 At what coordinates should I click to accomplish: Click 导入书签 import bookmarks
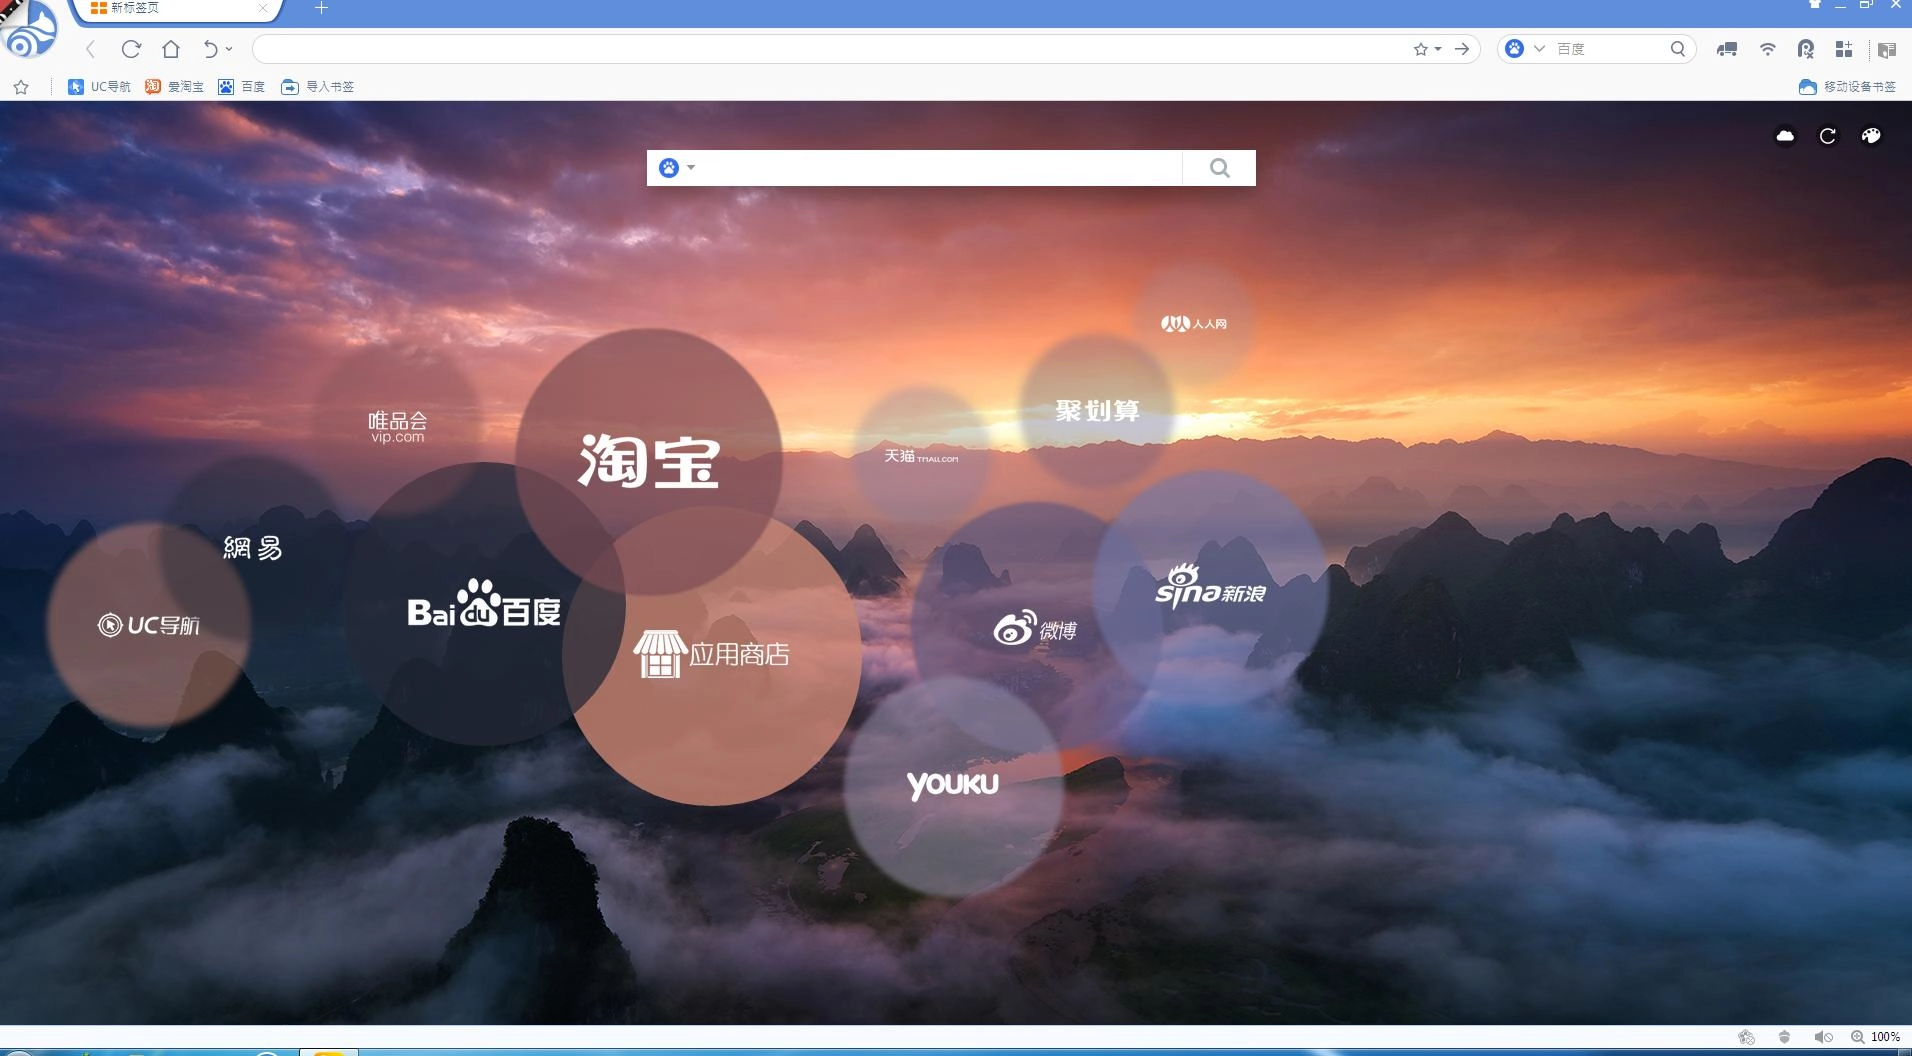(318, 87)
